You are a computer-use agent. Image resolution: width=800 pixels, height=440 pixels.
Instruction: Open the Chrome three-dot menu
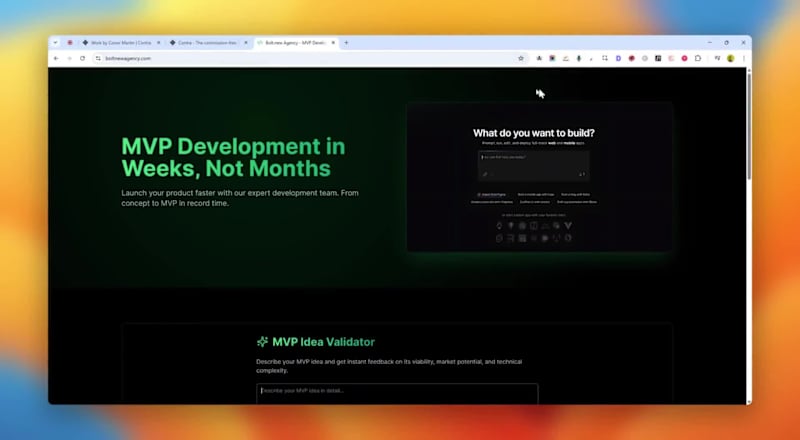tap(744, 58)
